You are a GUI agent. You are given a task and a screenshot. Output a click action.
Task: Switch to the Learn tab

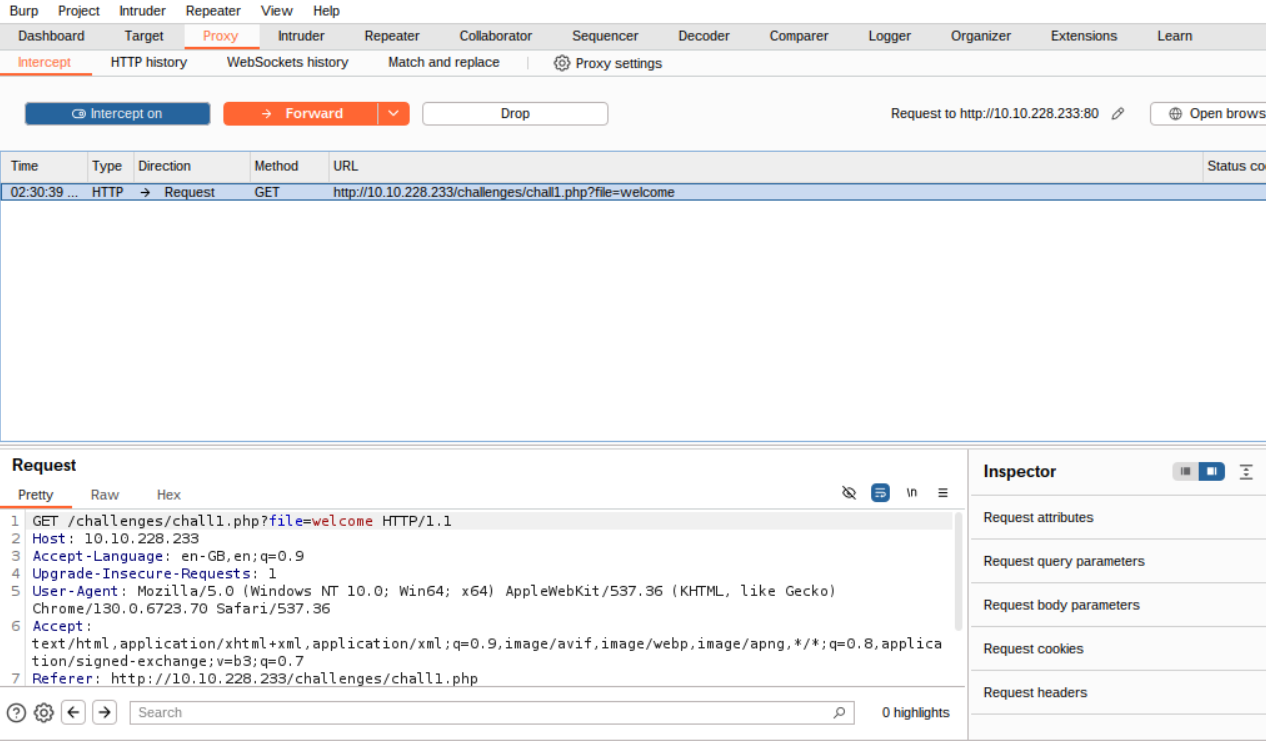click(x=1175, y=36)
